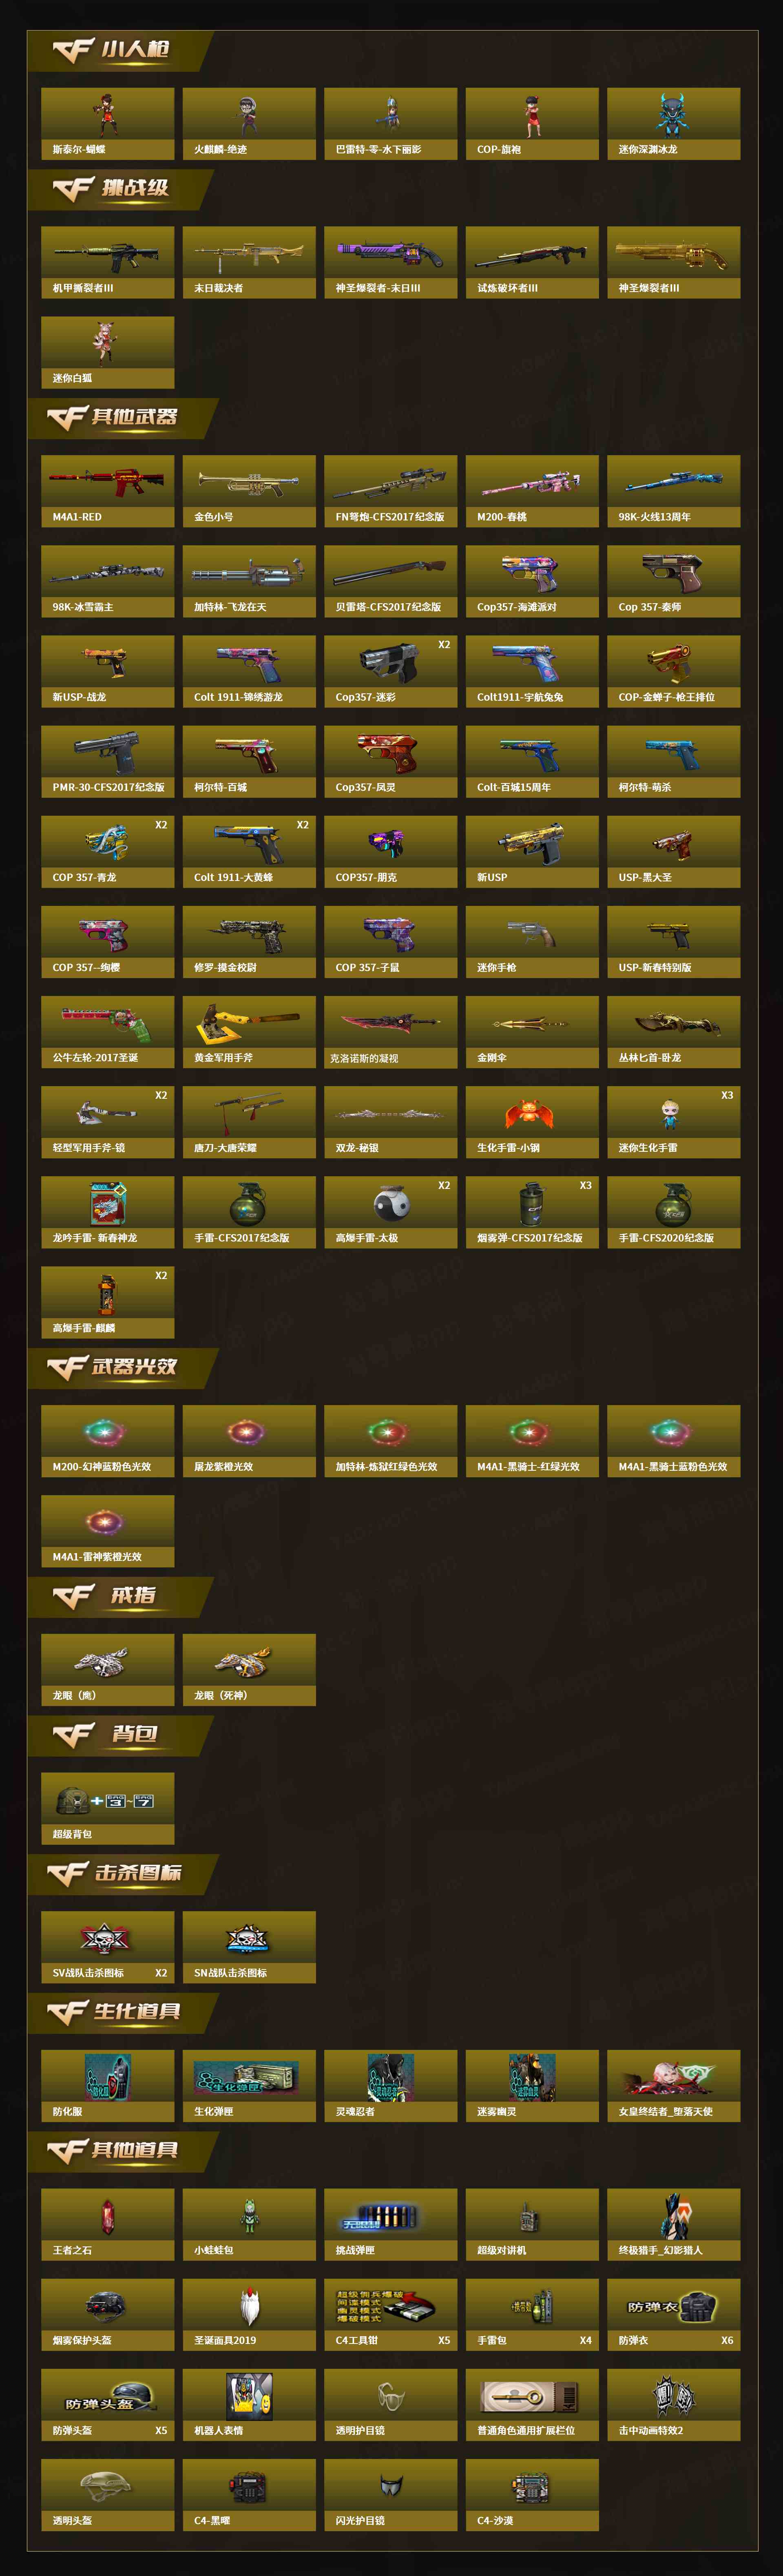Image resolution: width=783 pixels, height=2576 pixels.
Task: Open the 超级背包 backpack item
Action: (107, 1809)
